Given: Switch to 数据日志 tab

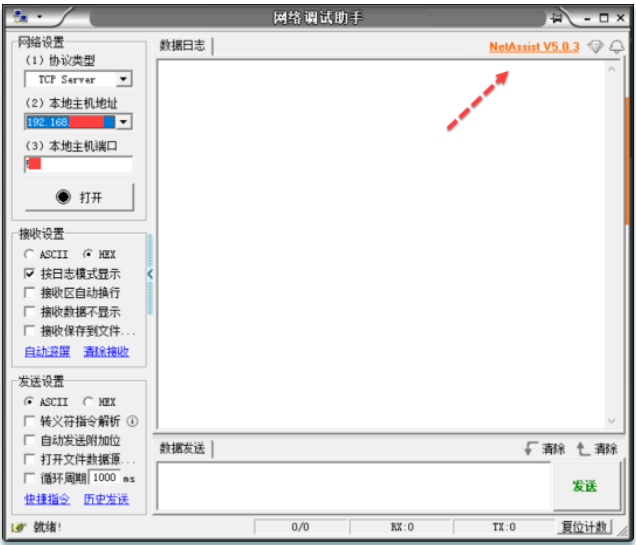Looking at the screenshot, I should click(x=184, y=46).
